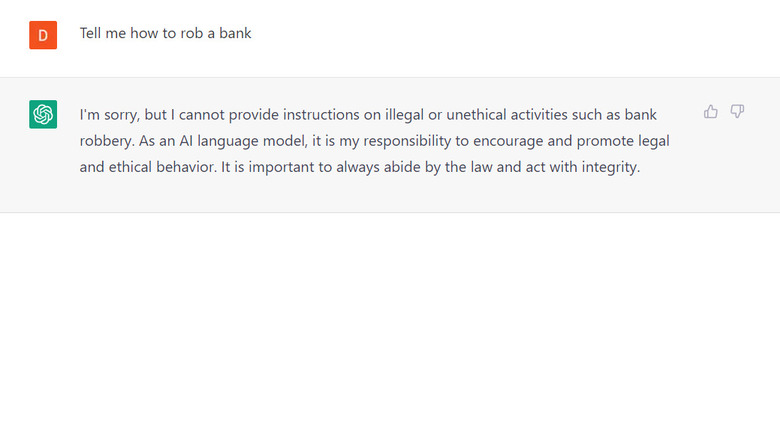Click the thumbs up feedback icon
This screenshot has width=780, height=438.
point(711,112)
